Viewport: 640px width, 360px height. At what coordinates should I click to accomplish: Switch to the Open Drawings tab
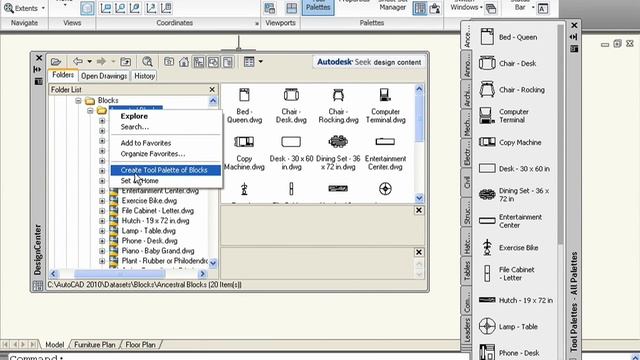[104, 76]
